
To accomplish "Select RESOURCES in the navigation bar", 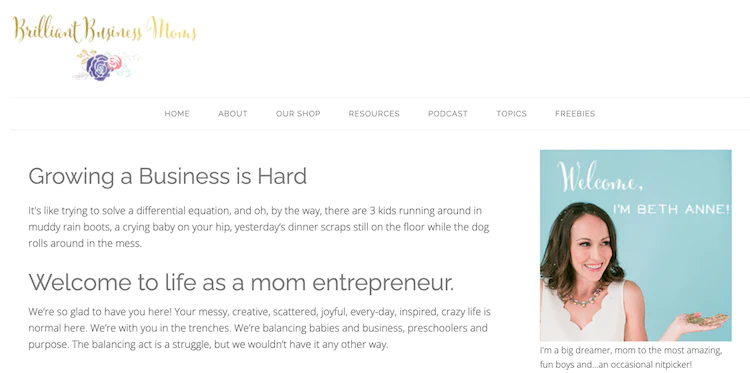I will [374, 114].
